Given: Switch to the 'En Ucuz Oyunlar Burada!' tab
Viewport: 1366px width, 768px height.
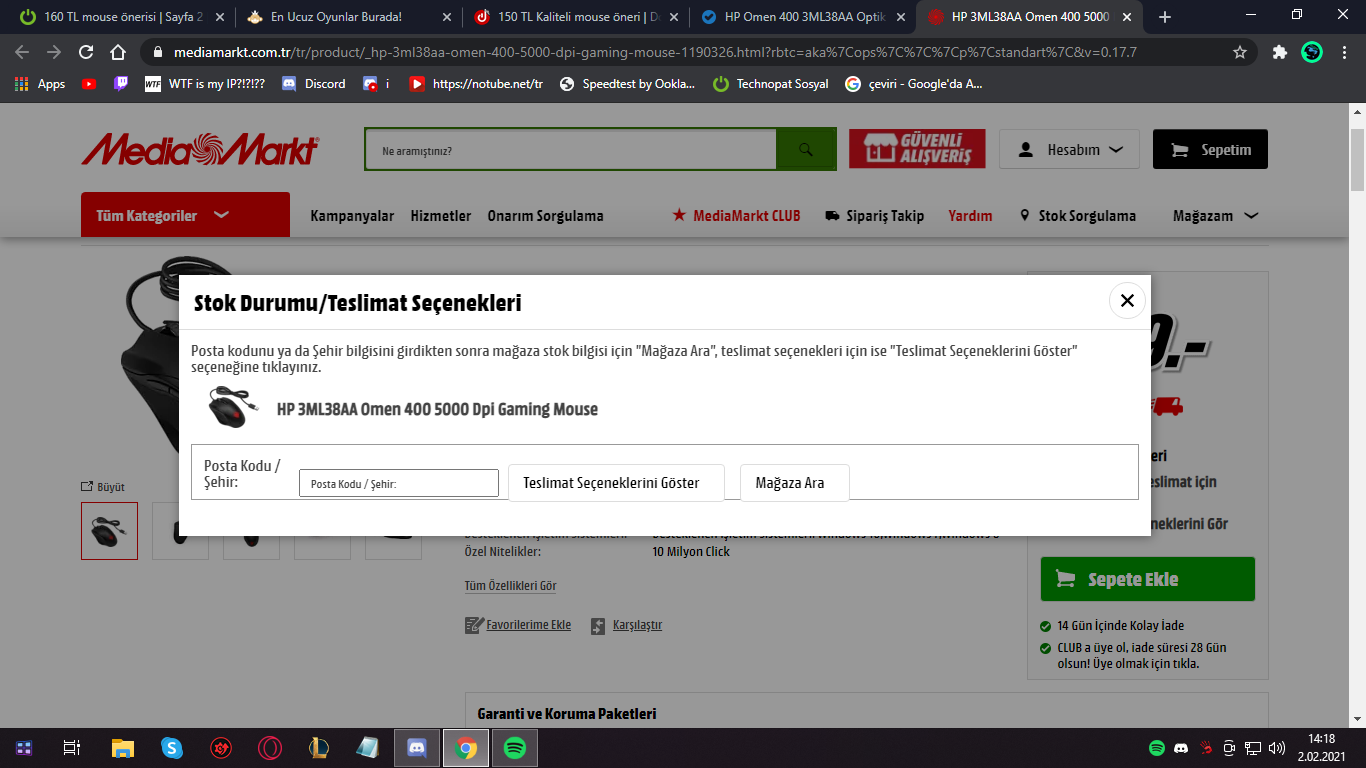Looking at the screenshot, I should pyautogui.click(x=346, y=17).
